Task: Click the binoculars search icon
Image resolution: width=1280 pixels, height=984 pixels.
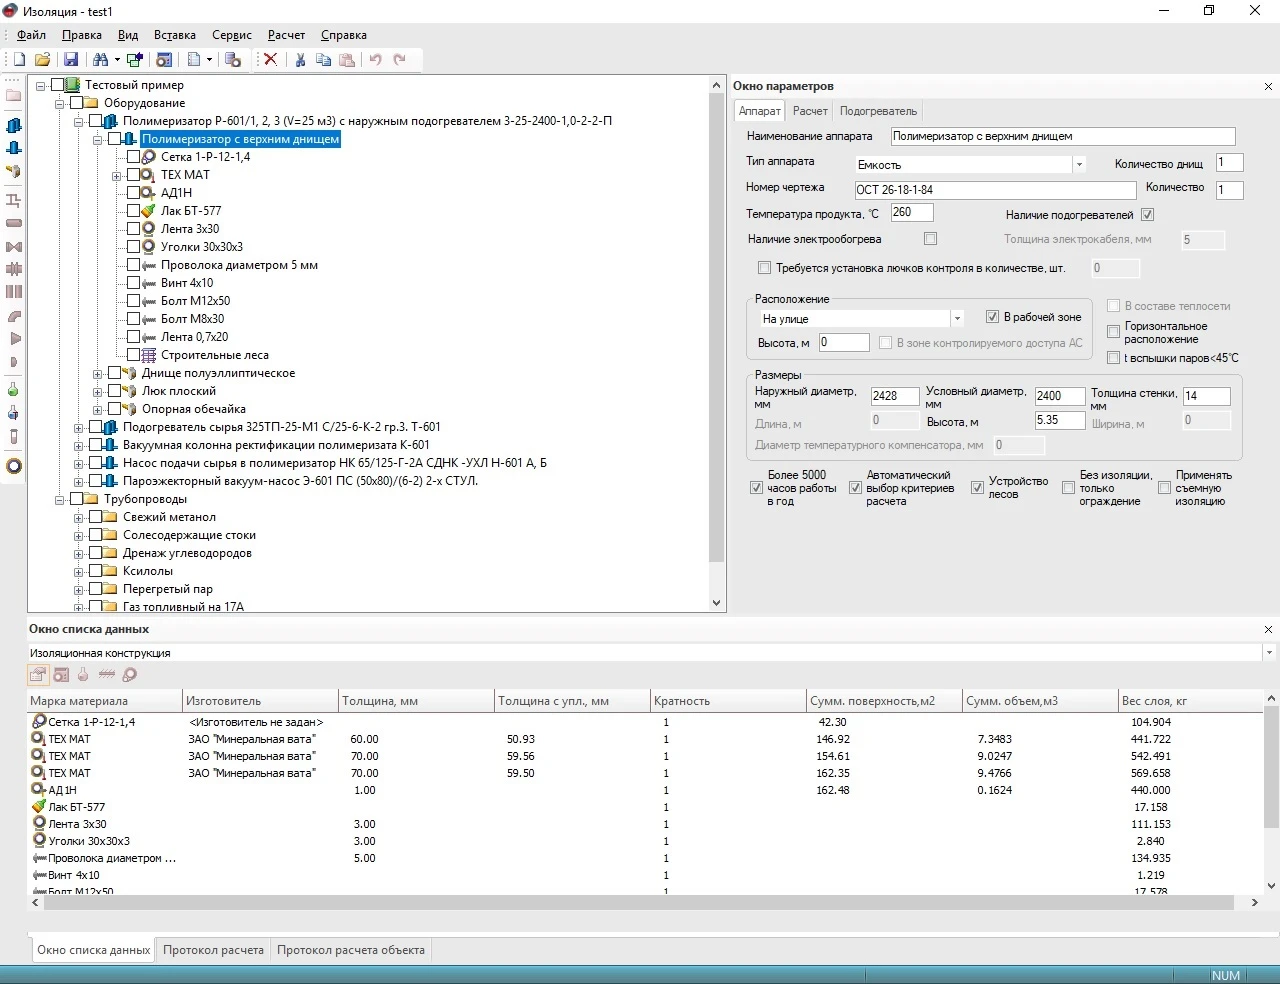Action: pyautogui.click(x=100, y=60)
